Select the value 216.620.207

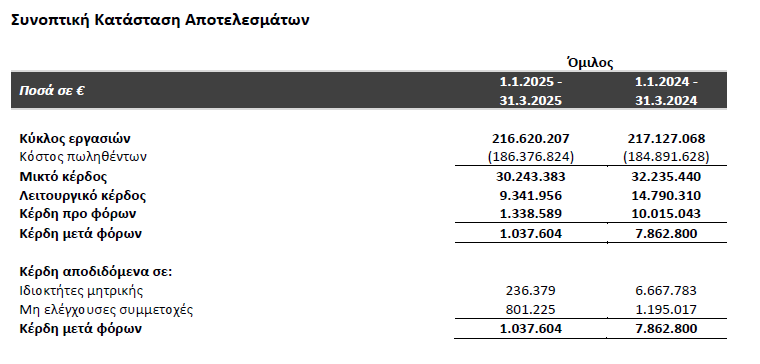(531, 139)
